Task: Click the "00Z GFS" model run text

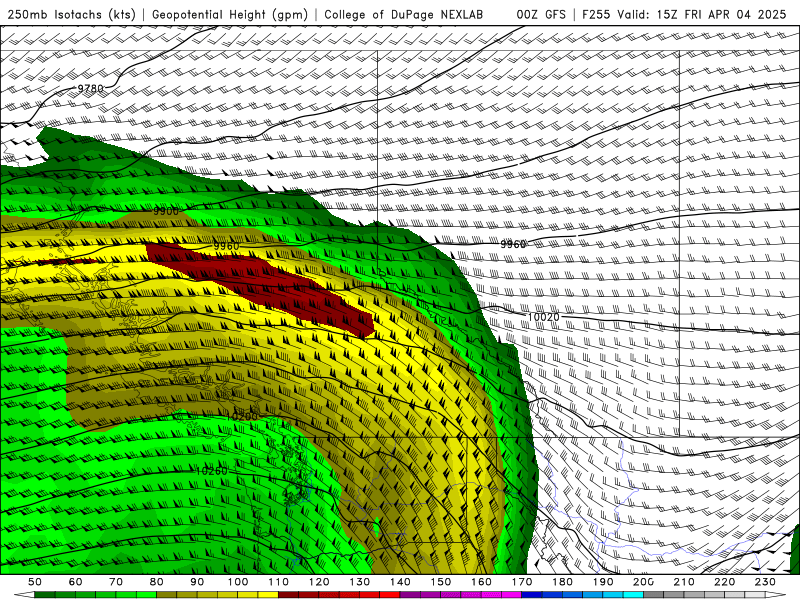Action: click(x=541, y=14)
